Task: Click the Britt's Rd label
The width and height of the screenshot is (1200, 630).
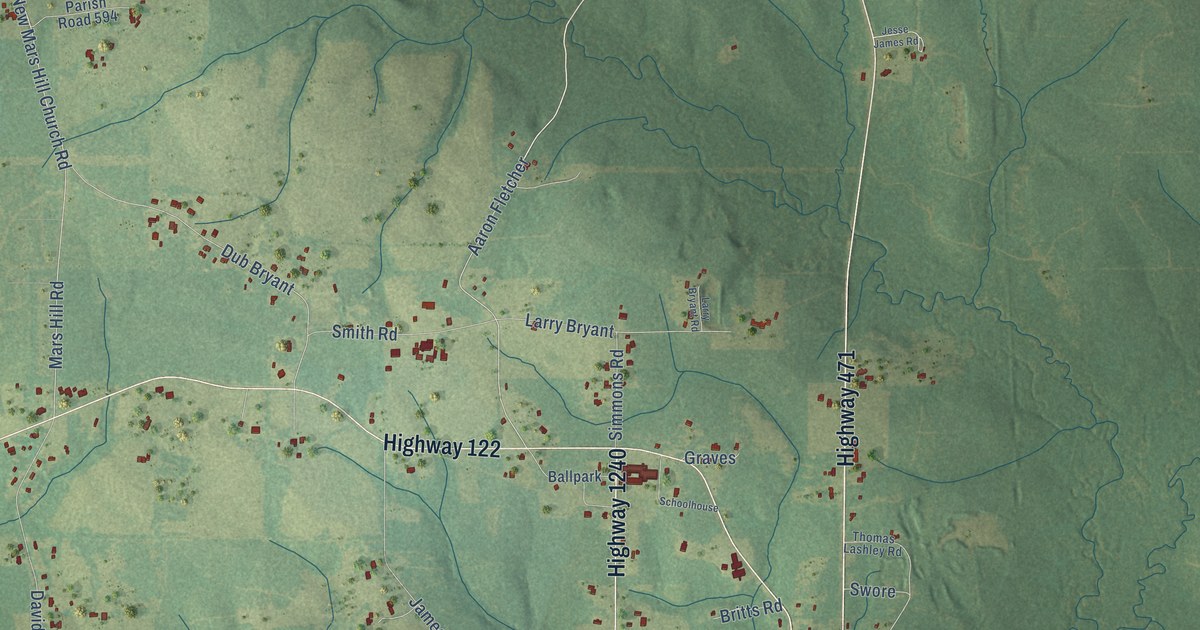Action: [751, 610]
